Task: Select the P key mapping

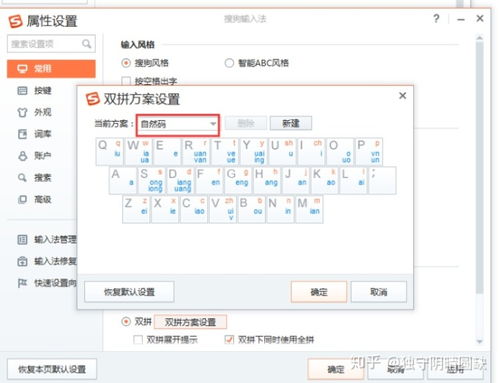Action: tap(369, 152)
